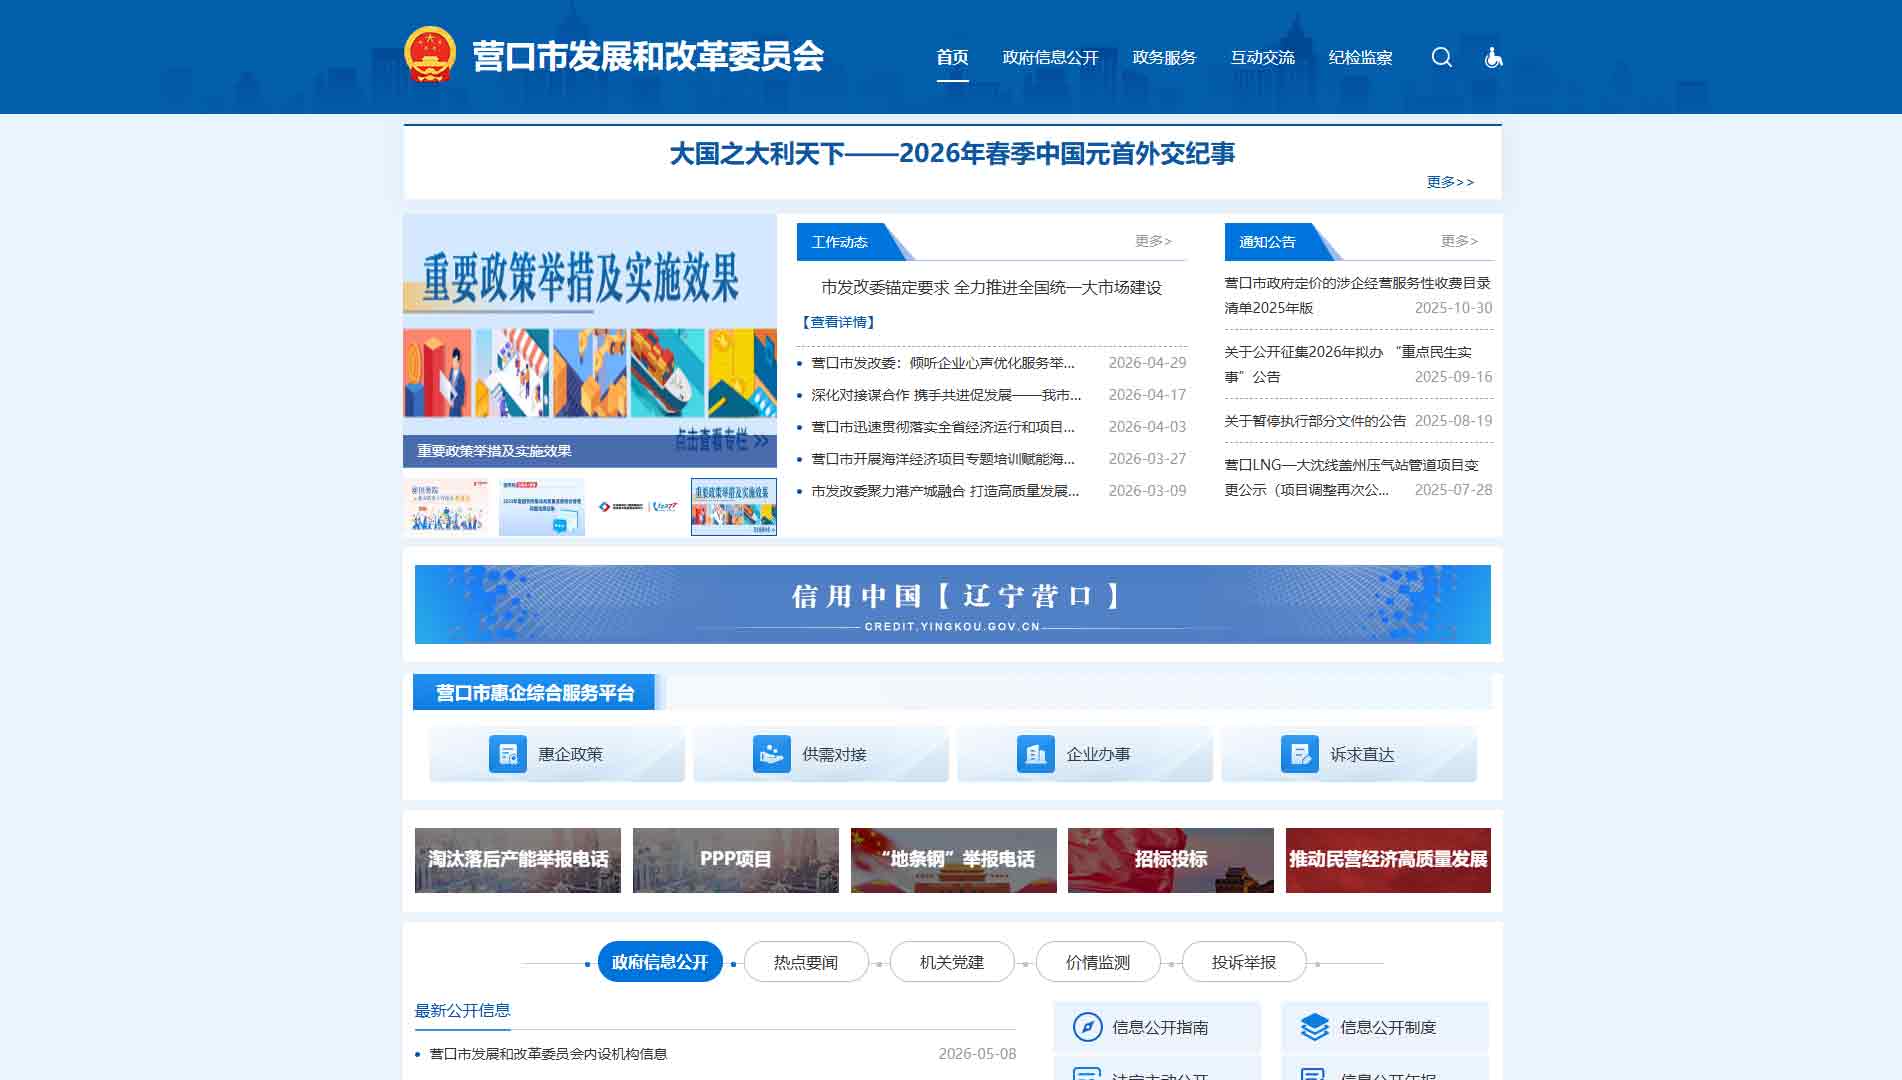Open the PPP项目 banner

point(736,860)
